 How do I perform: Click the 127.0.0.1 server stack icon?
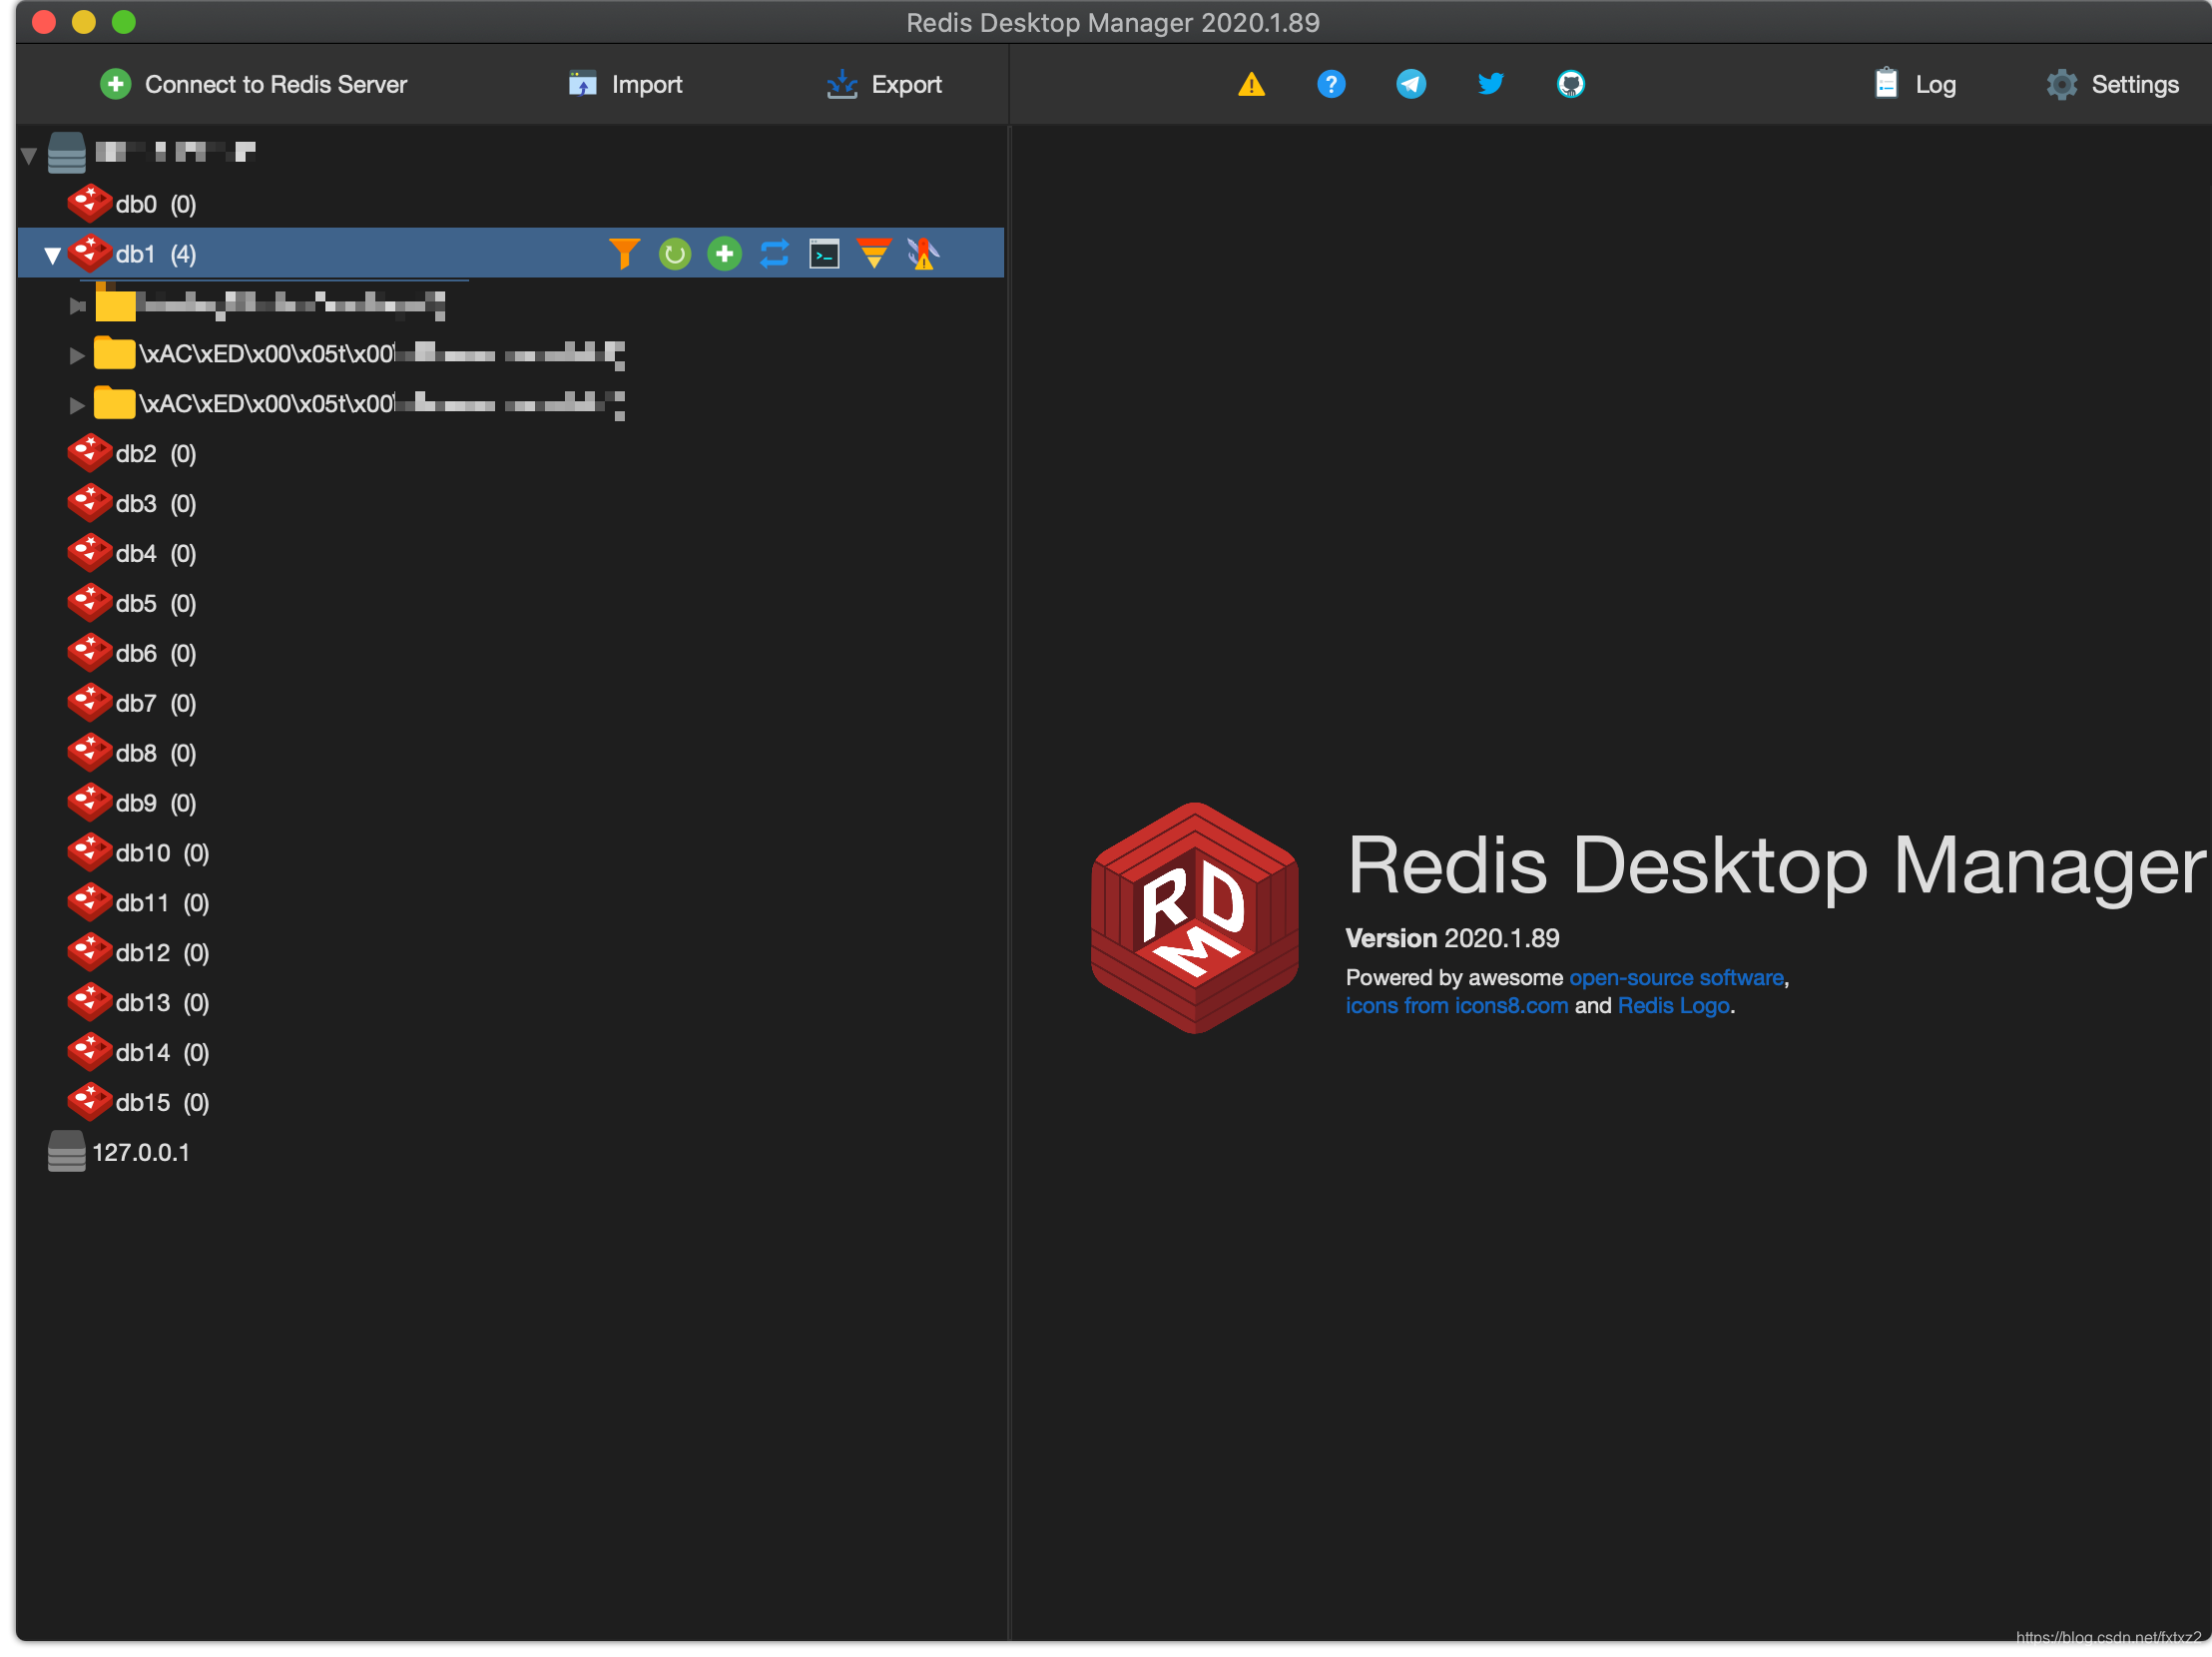coord(66,1152)
